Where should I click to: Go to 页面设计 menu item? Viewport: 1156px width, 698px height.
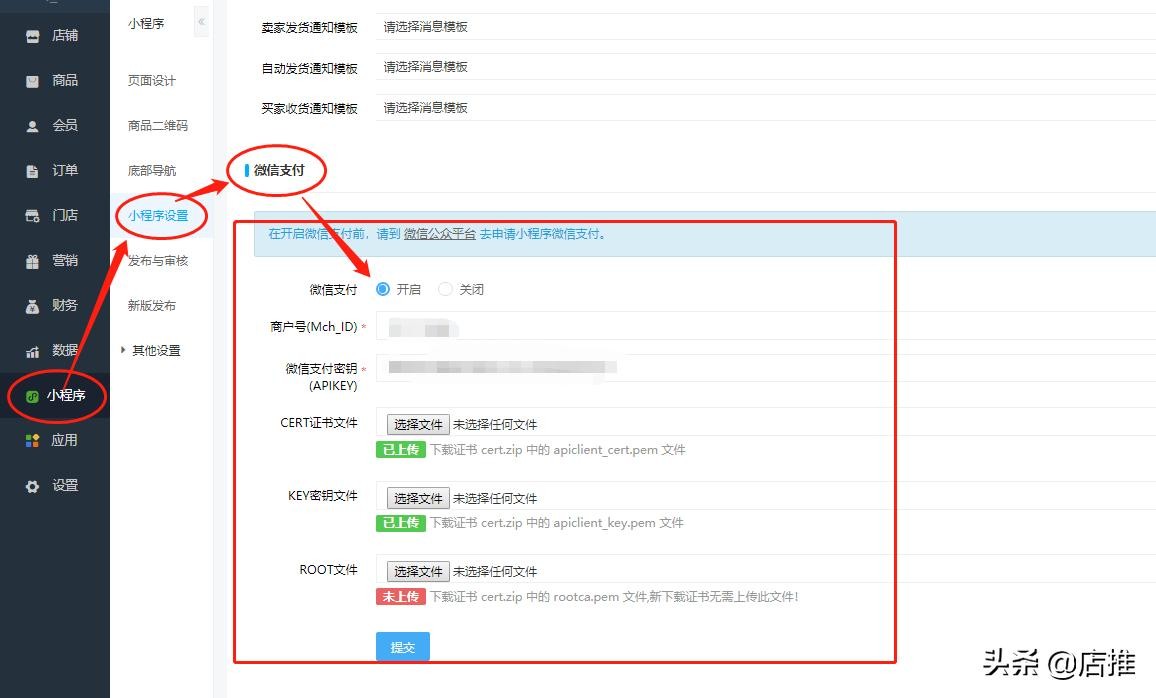click(152, 81)
